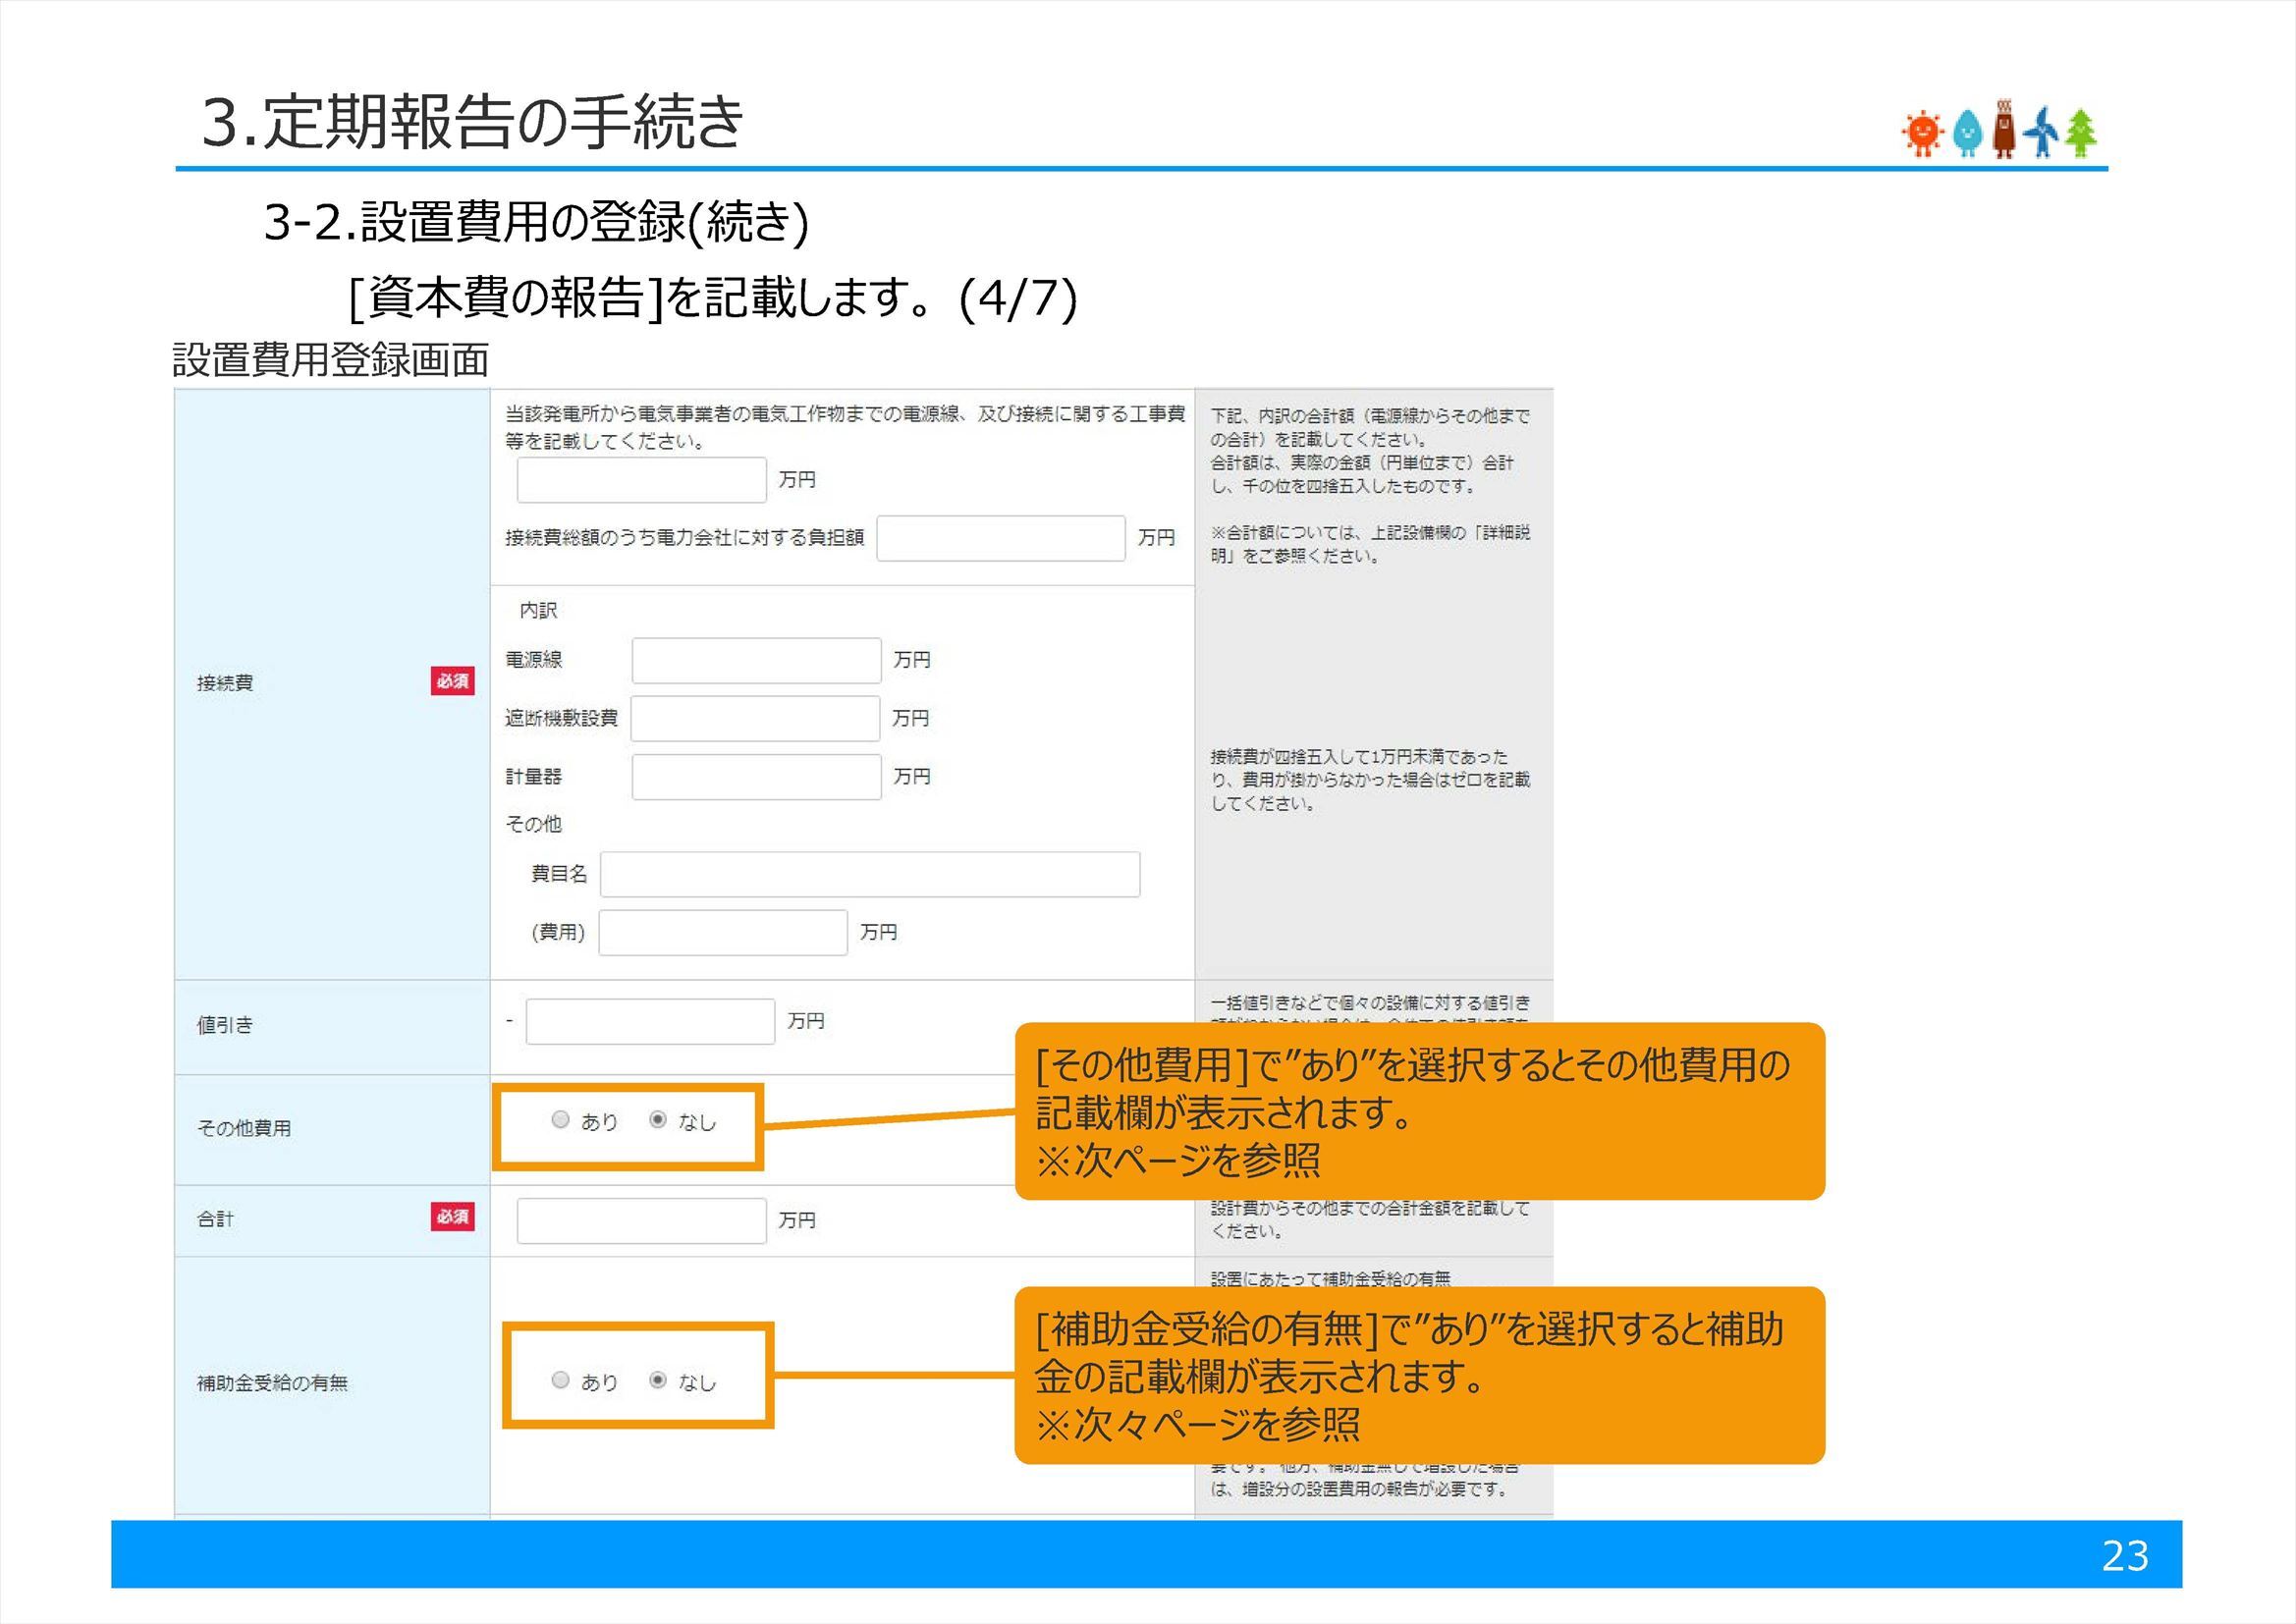Click the 必須 badge next to 合計
Screen dimensions: 2296x1624
coord(455,1218)
